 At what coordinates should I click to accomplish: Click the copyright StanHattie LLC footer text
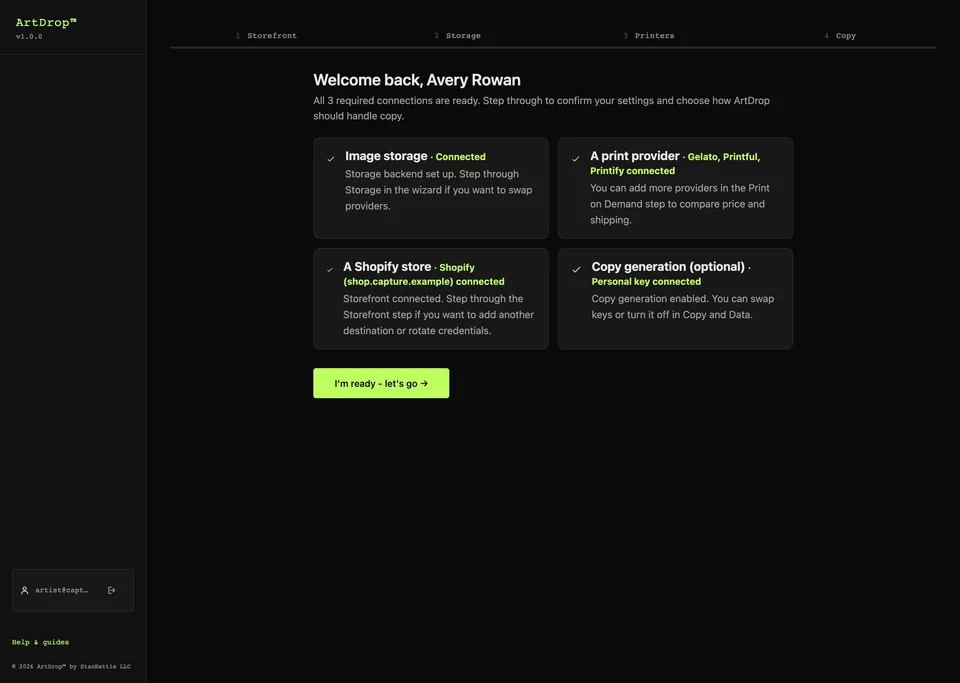tap(71, 666)
